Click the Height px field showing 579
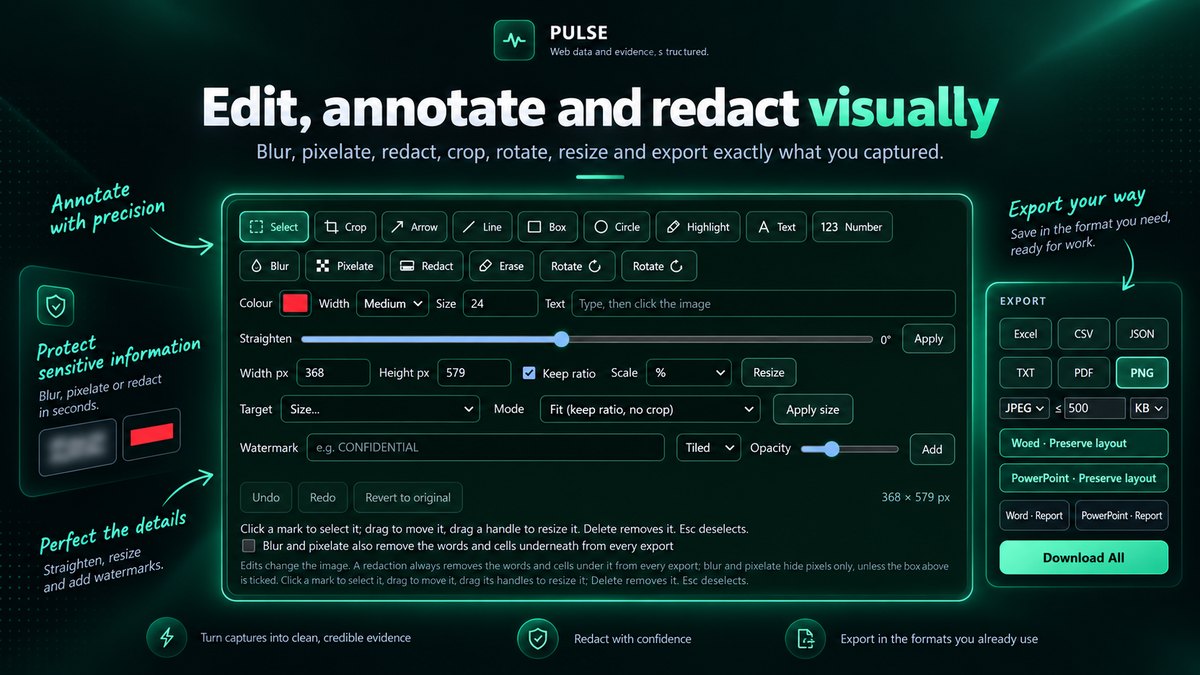 click(474, 373)
